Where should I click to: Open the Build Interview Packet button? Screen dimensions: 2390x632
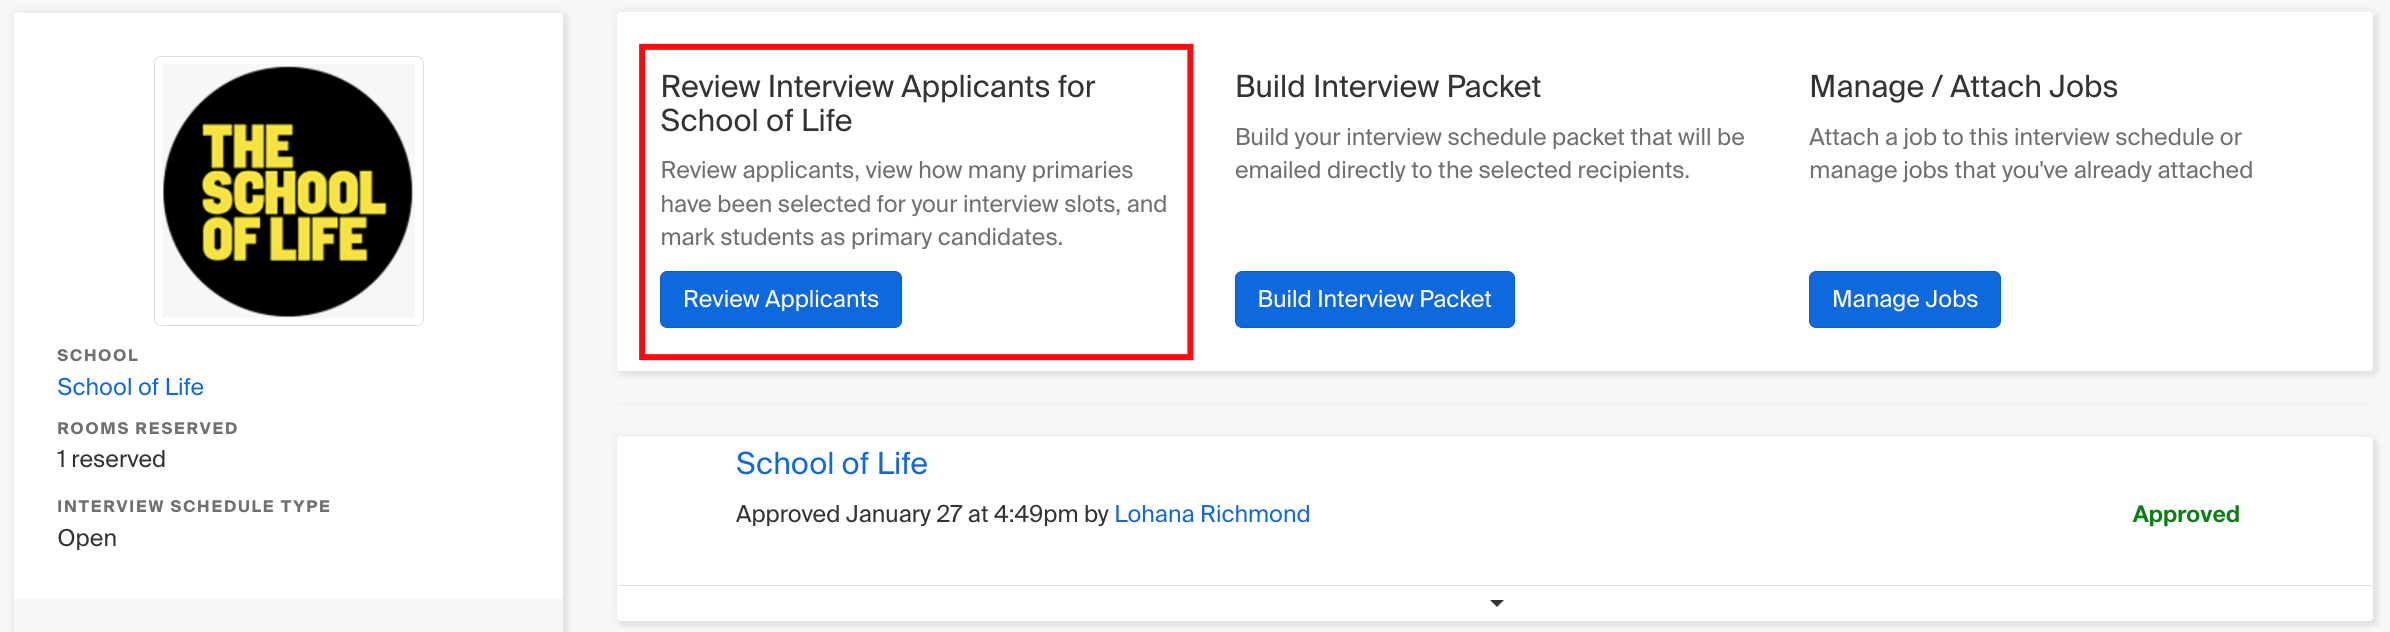[x=1374, y=299]
